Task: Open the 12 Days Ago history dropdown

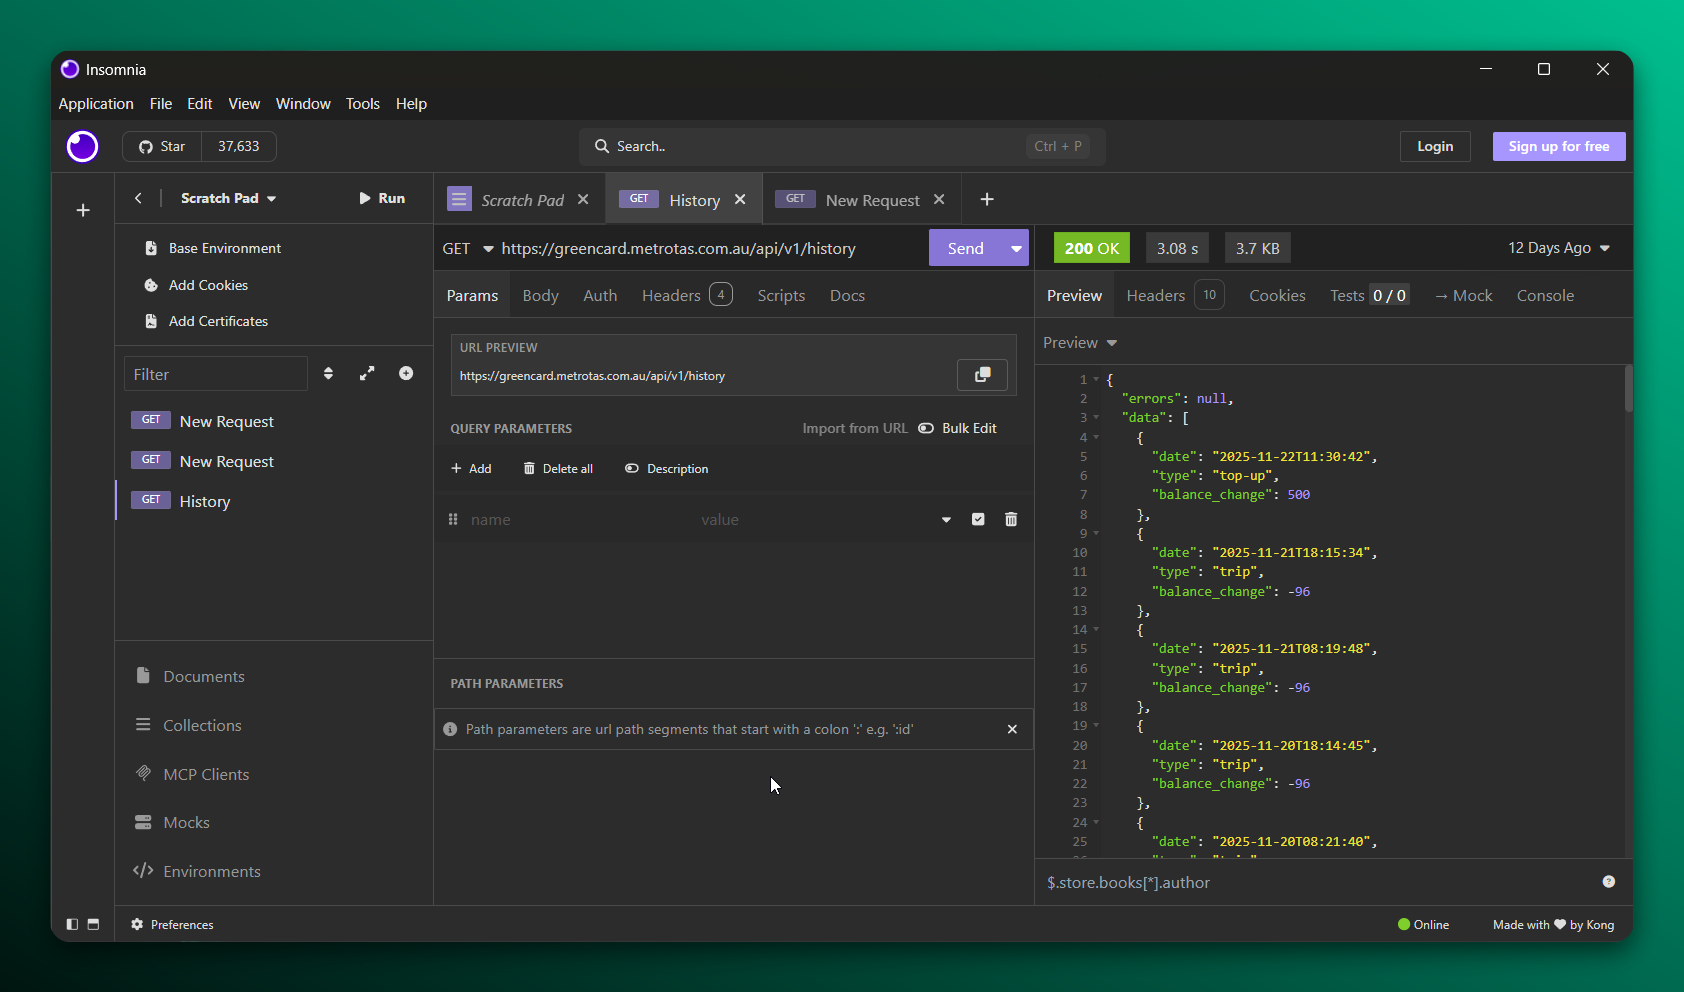Action: pos(1558,248)
